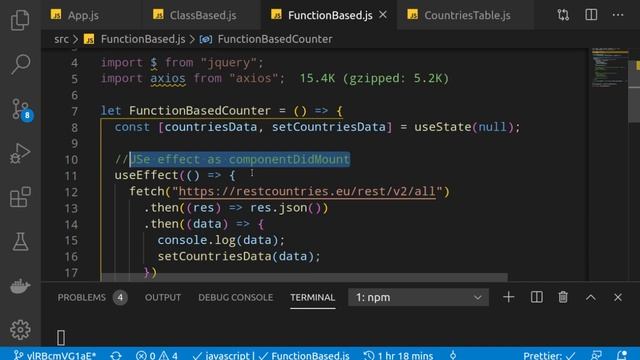Click setCountriesData(data) on line 16
Screen dimensions: 640x360
click(239, 256)
